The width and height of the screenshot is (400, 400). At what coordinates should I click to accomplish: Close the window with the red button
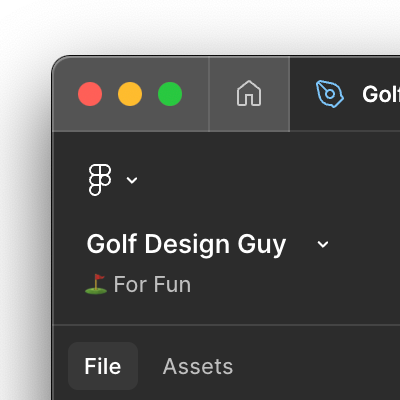(x=90, y=94)
